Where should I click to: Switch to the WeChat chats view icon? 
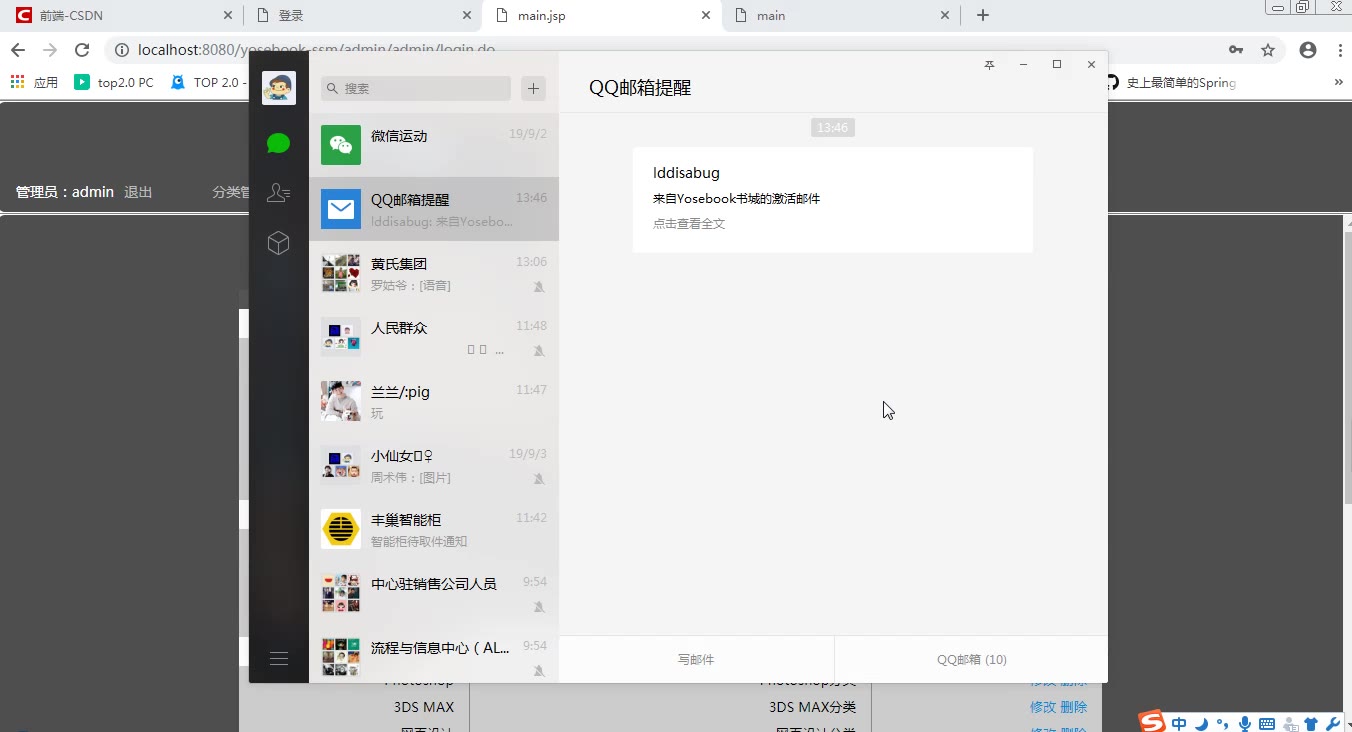[x=279, y=144]
